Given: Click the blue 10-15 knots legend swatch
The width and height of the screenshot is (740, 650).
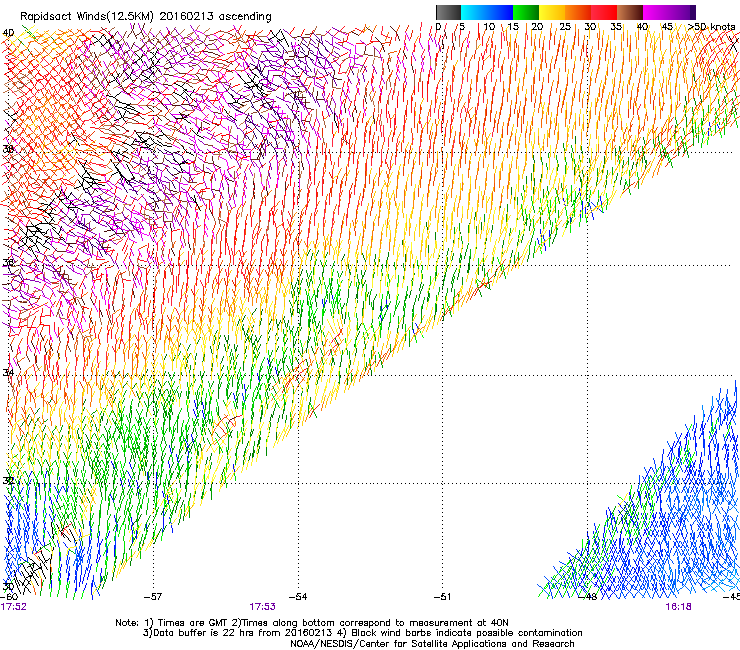Looking at the screenshot, I should (500, 12).
